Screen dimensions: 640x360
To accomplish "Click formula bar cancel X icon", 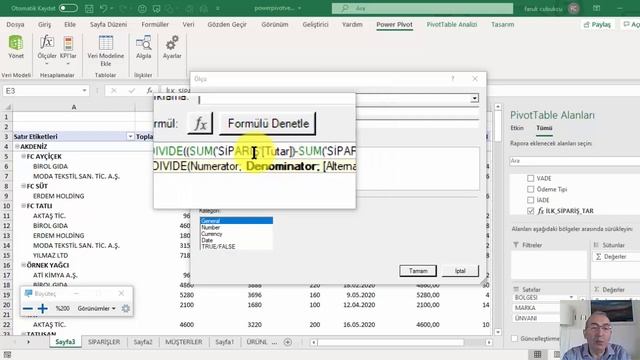I will point(114,91).
